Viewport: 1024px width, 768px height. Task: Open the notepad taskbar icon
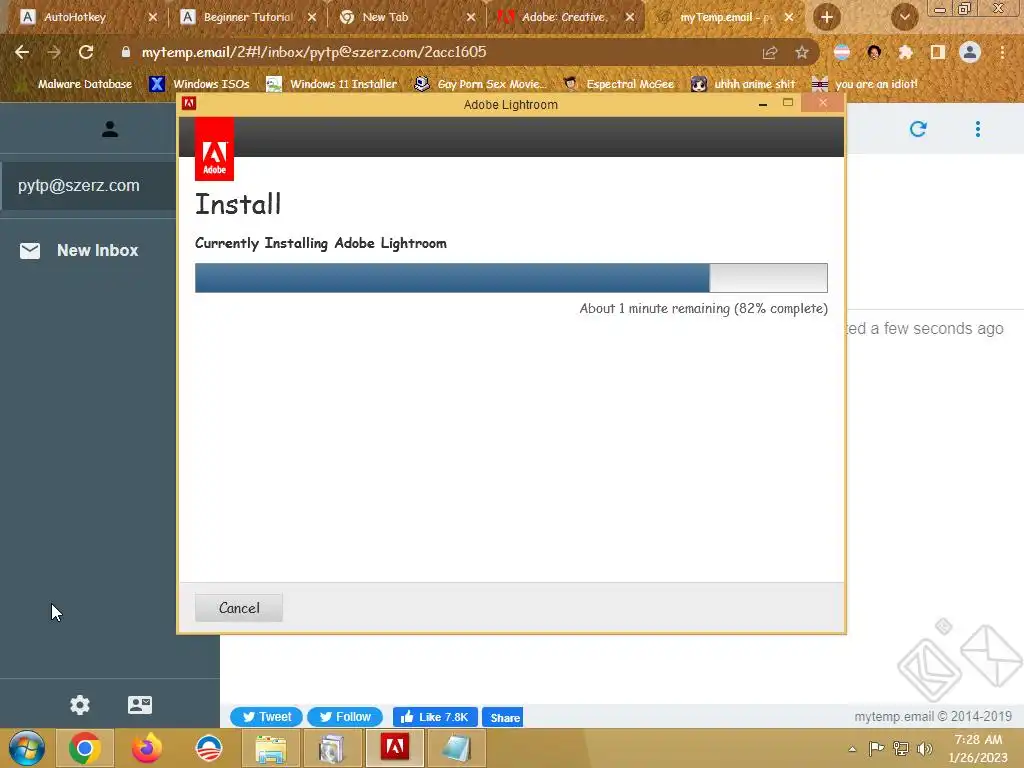(456, 748)
